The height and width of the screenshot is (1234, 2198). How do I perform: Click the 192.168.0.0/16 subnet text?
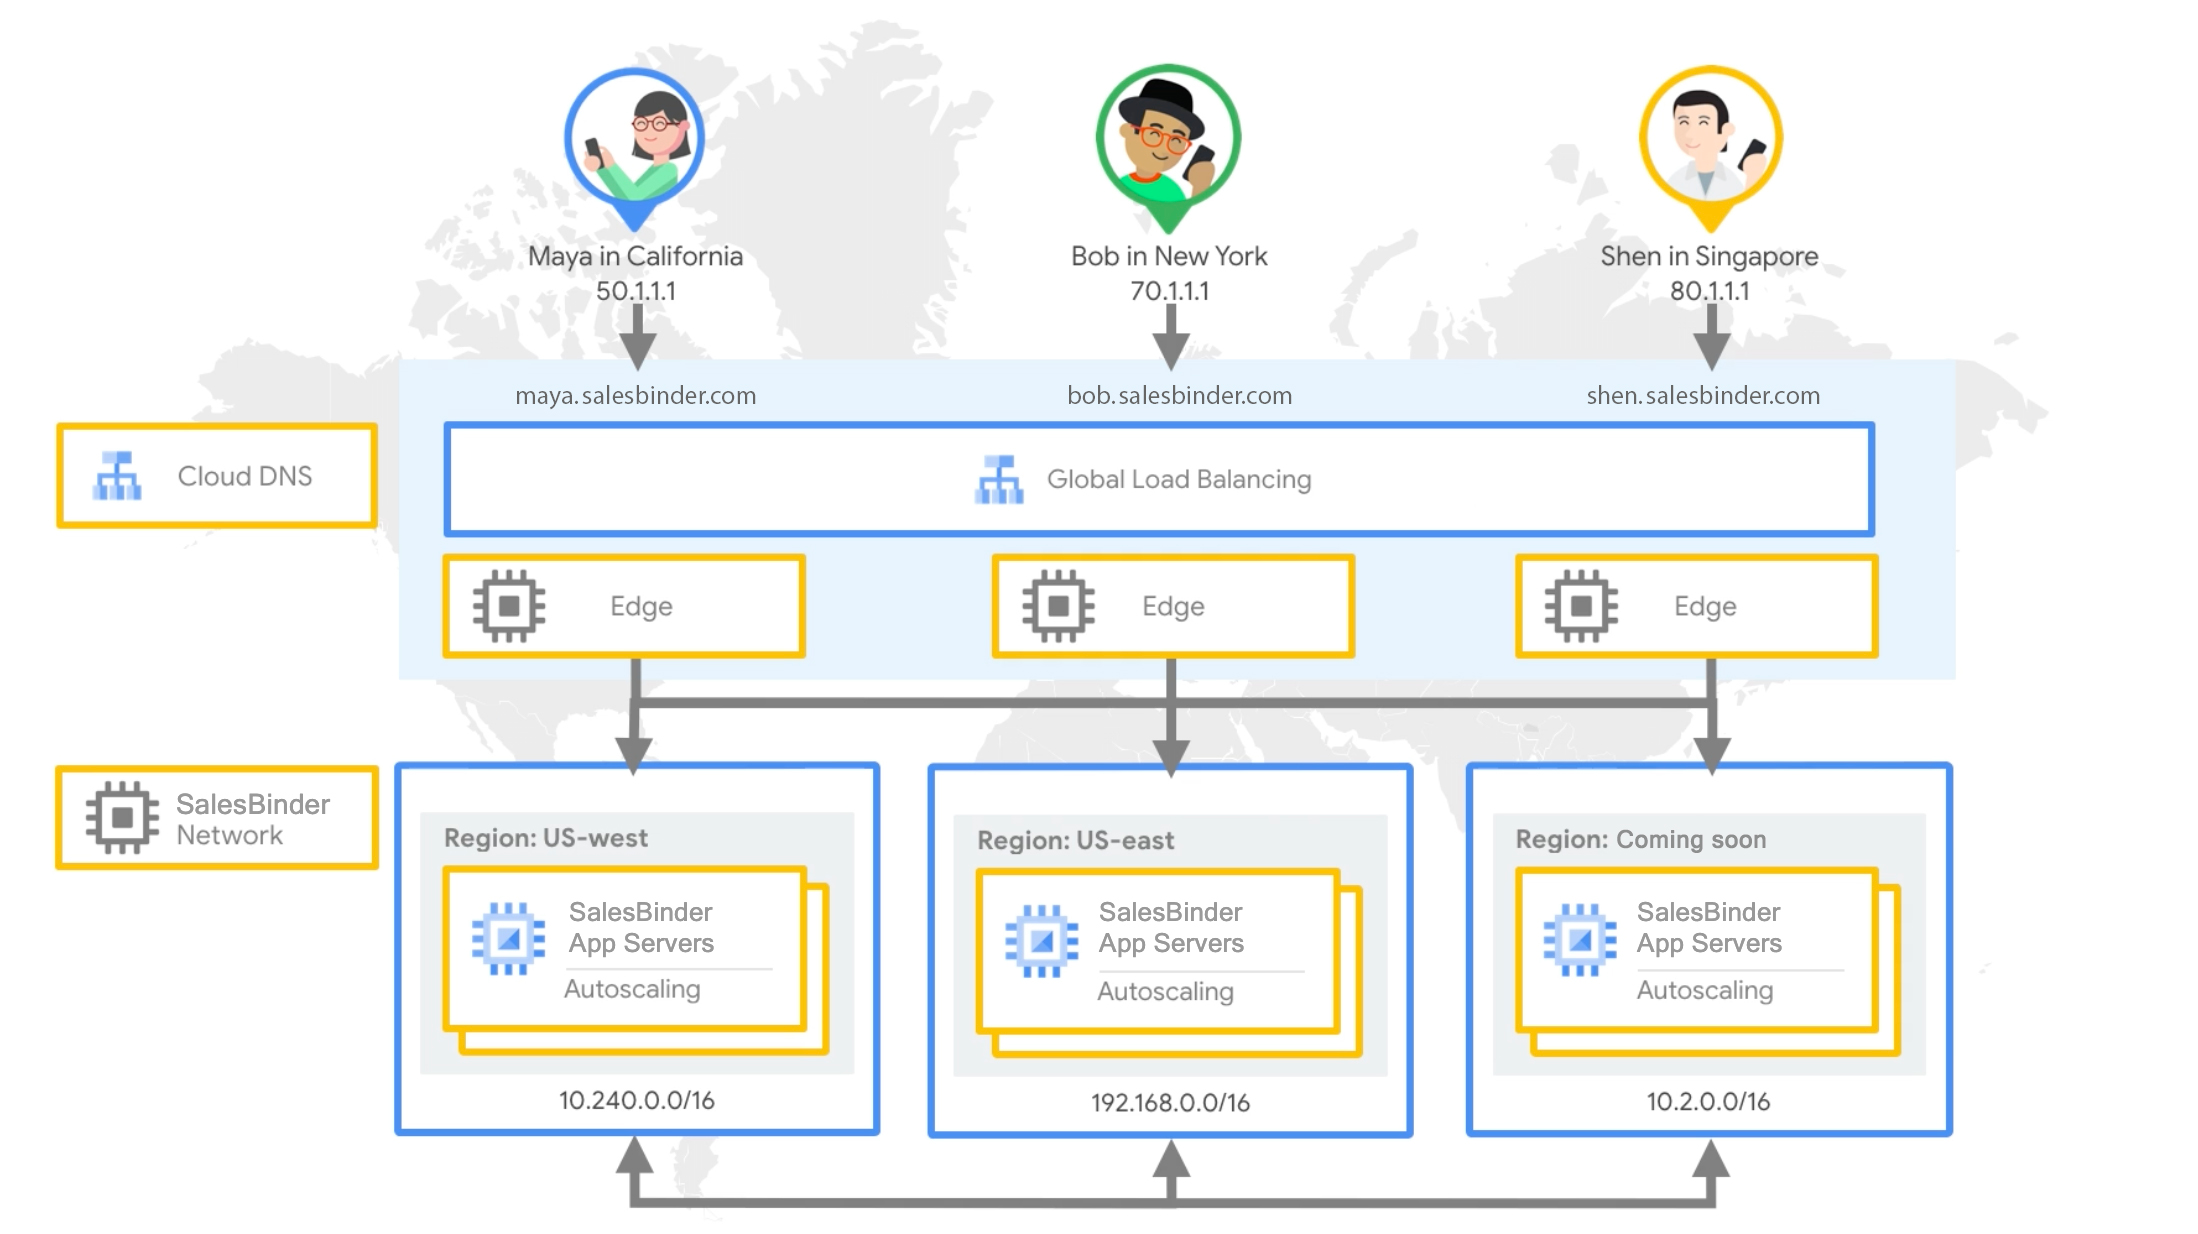(1170, 1103)
